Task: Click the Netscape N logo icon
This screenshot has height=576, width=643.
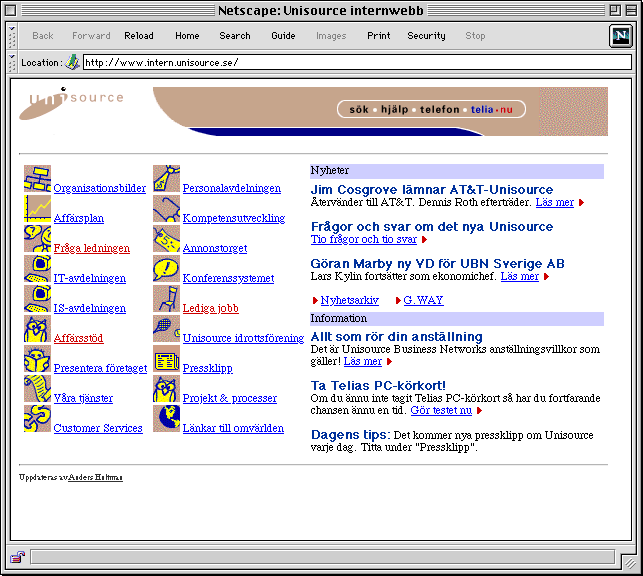Action: 620,36
